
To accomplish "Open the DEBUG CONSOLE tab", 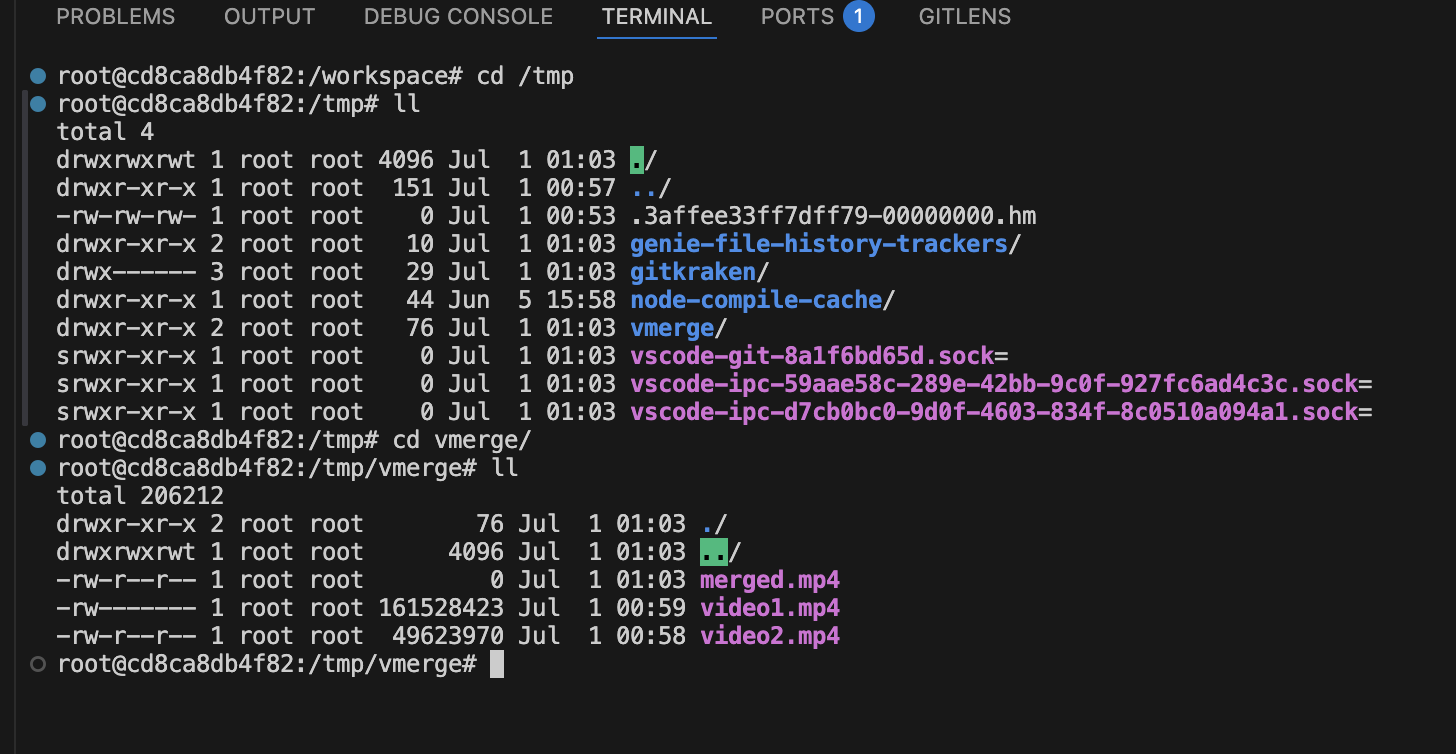I will [x=458, y=17].
